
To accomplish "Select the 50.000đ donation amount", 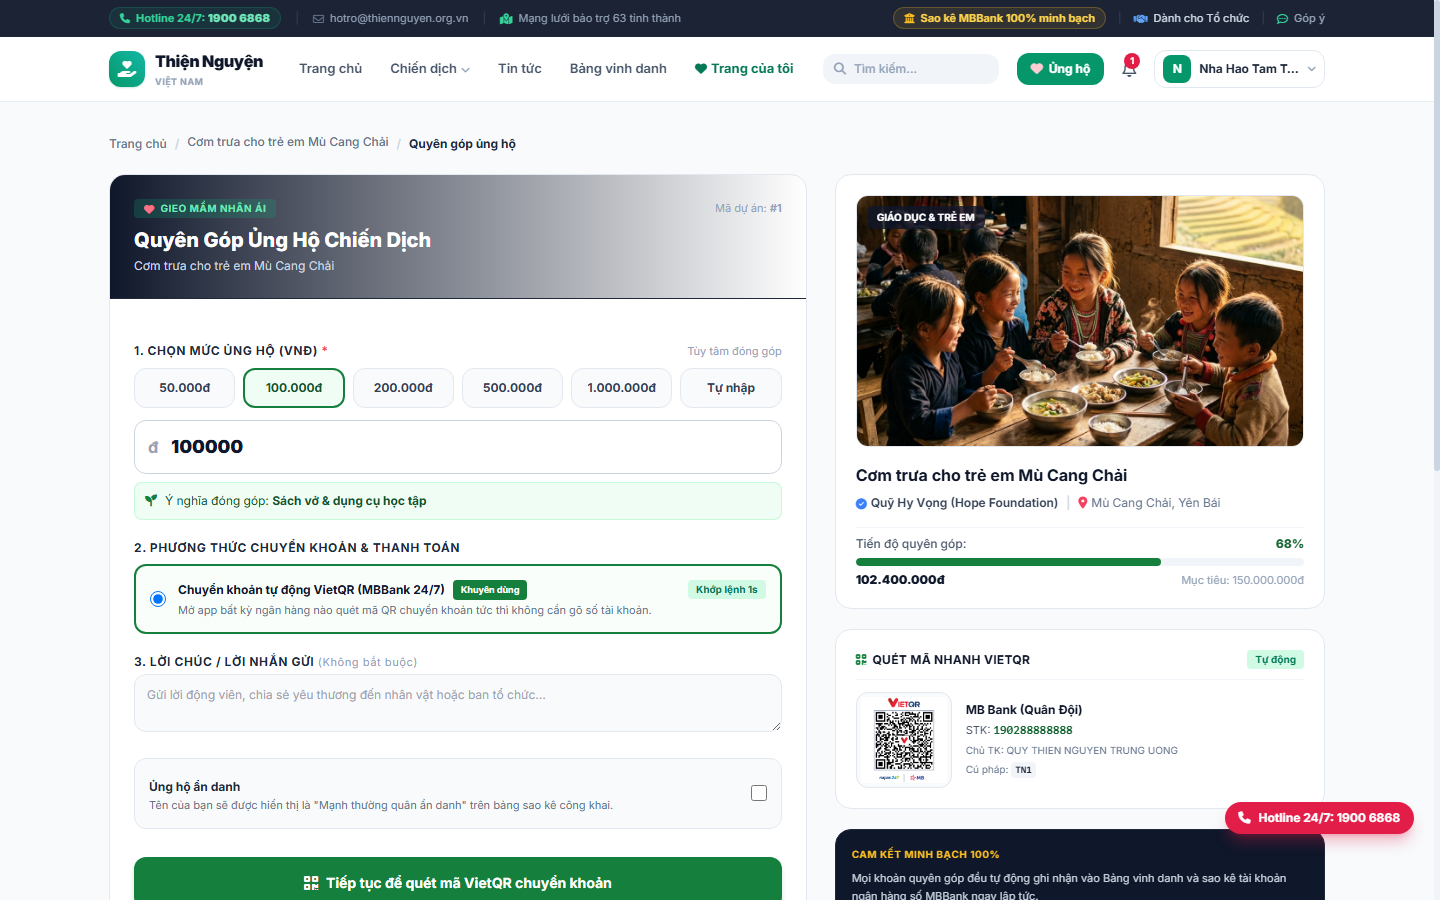I will 185,388.
